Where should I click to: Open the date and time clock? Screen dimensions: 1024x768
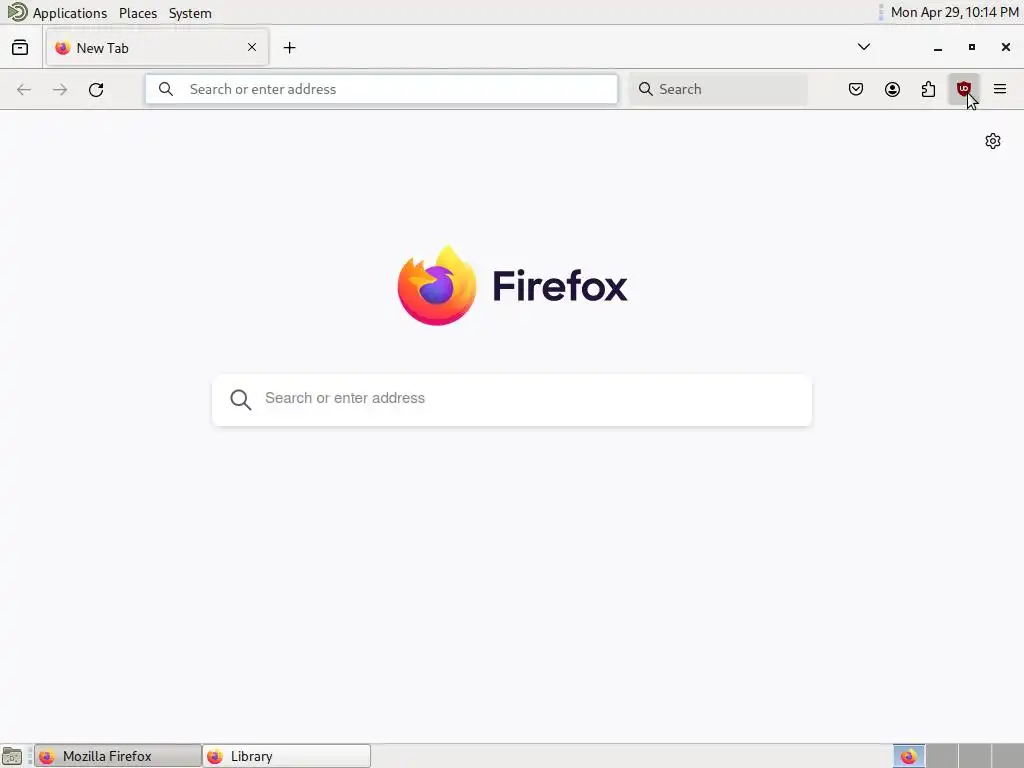(x=954, y=12)
